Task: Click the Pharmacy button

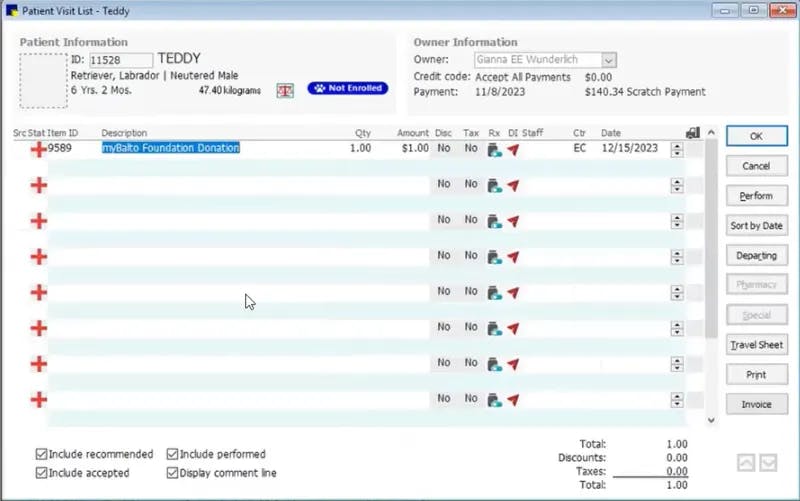Action: [x=757, y=285]
